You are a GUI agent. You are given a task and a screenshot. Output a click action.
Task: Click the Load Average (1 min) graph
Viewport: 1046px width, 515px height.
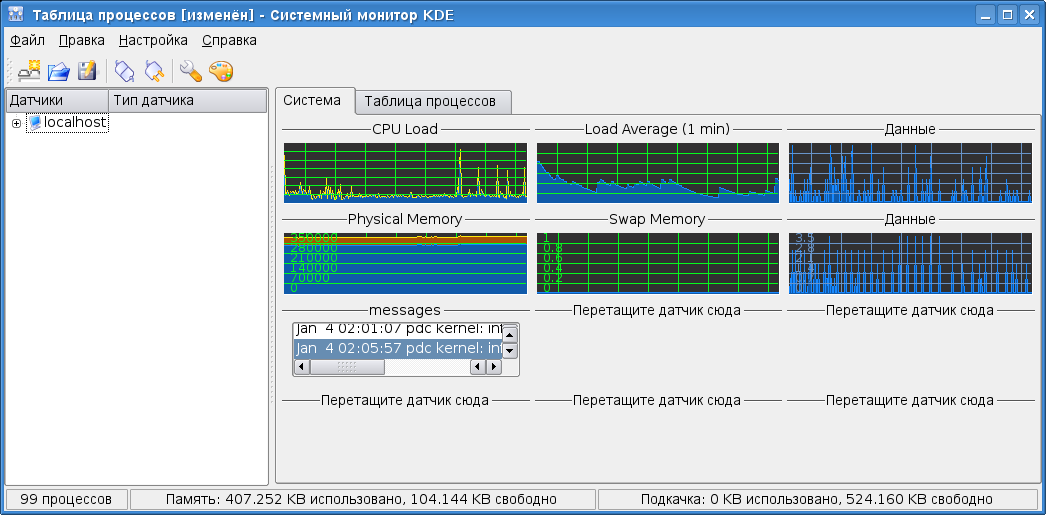(x=658, y=173)
